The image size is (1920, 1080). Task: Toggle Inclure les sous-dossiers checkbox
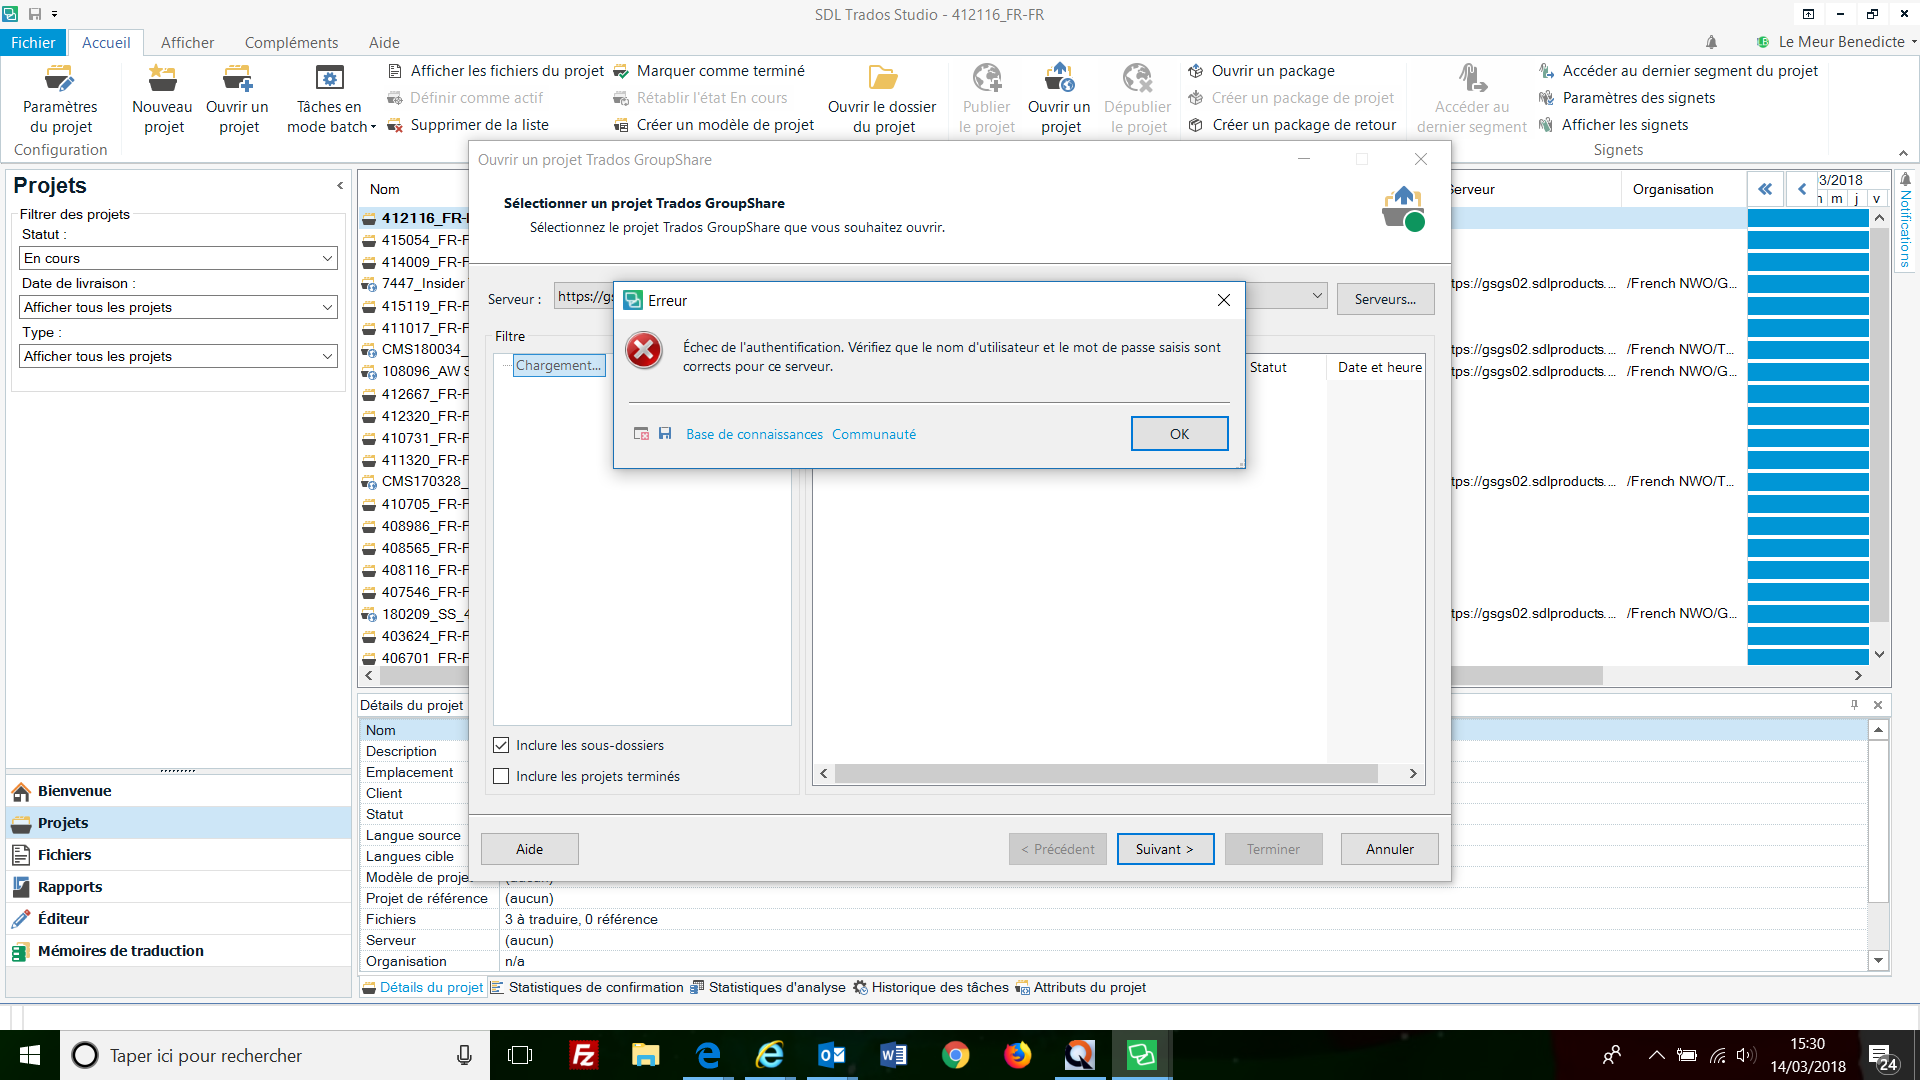pyautogui.click(x=501, y=745)
